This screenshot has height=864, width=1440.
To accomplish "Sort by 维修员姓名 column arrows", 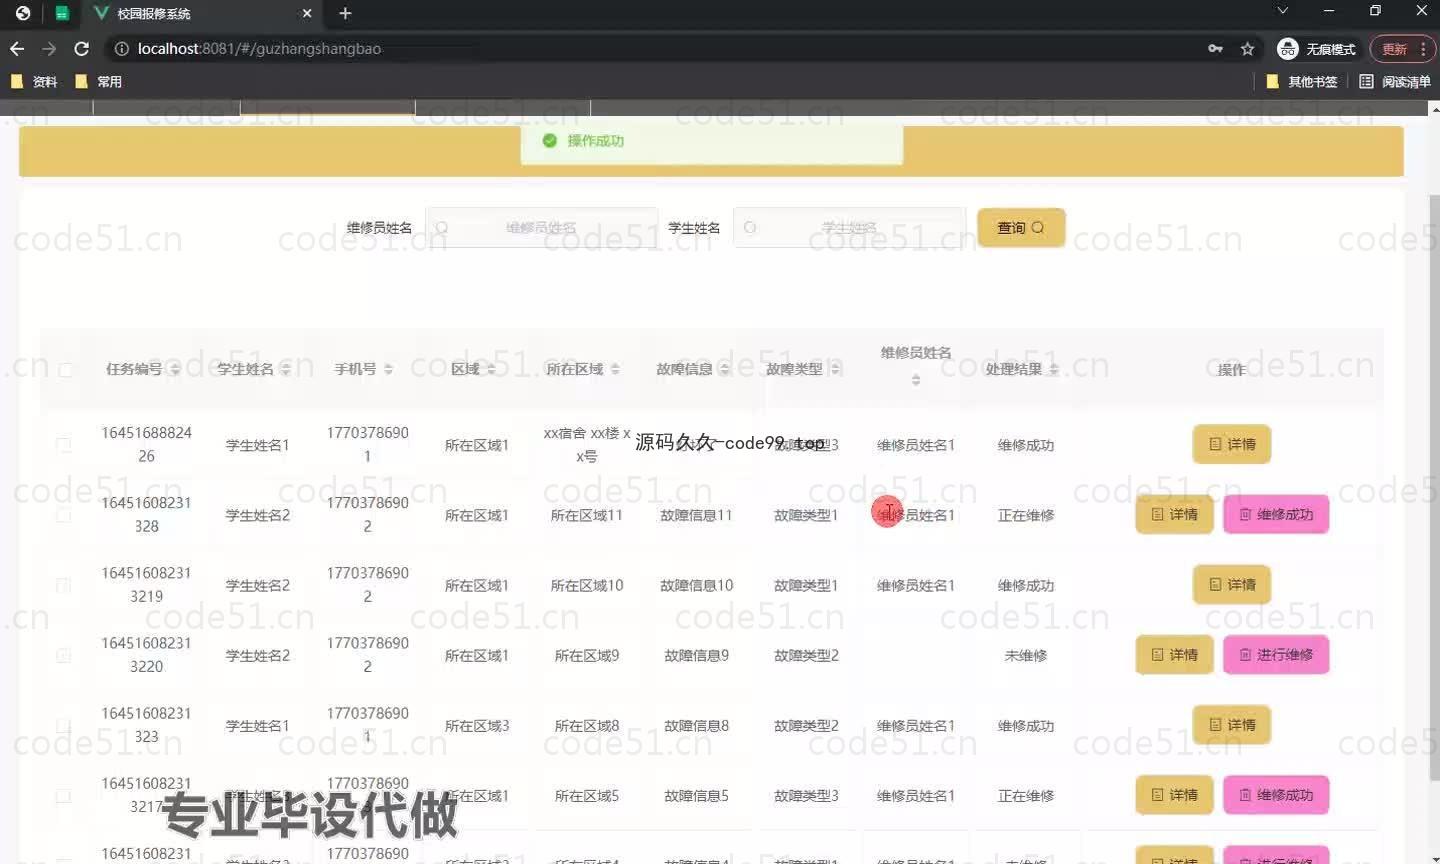I will 916,380.
